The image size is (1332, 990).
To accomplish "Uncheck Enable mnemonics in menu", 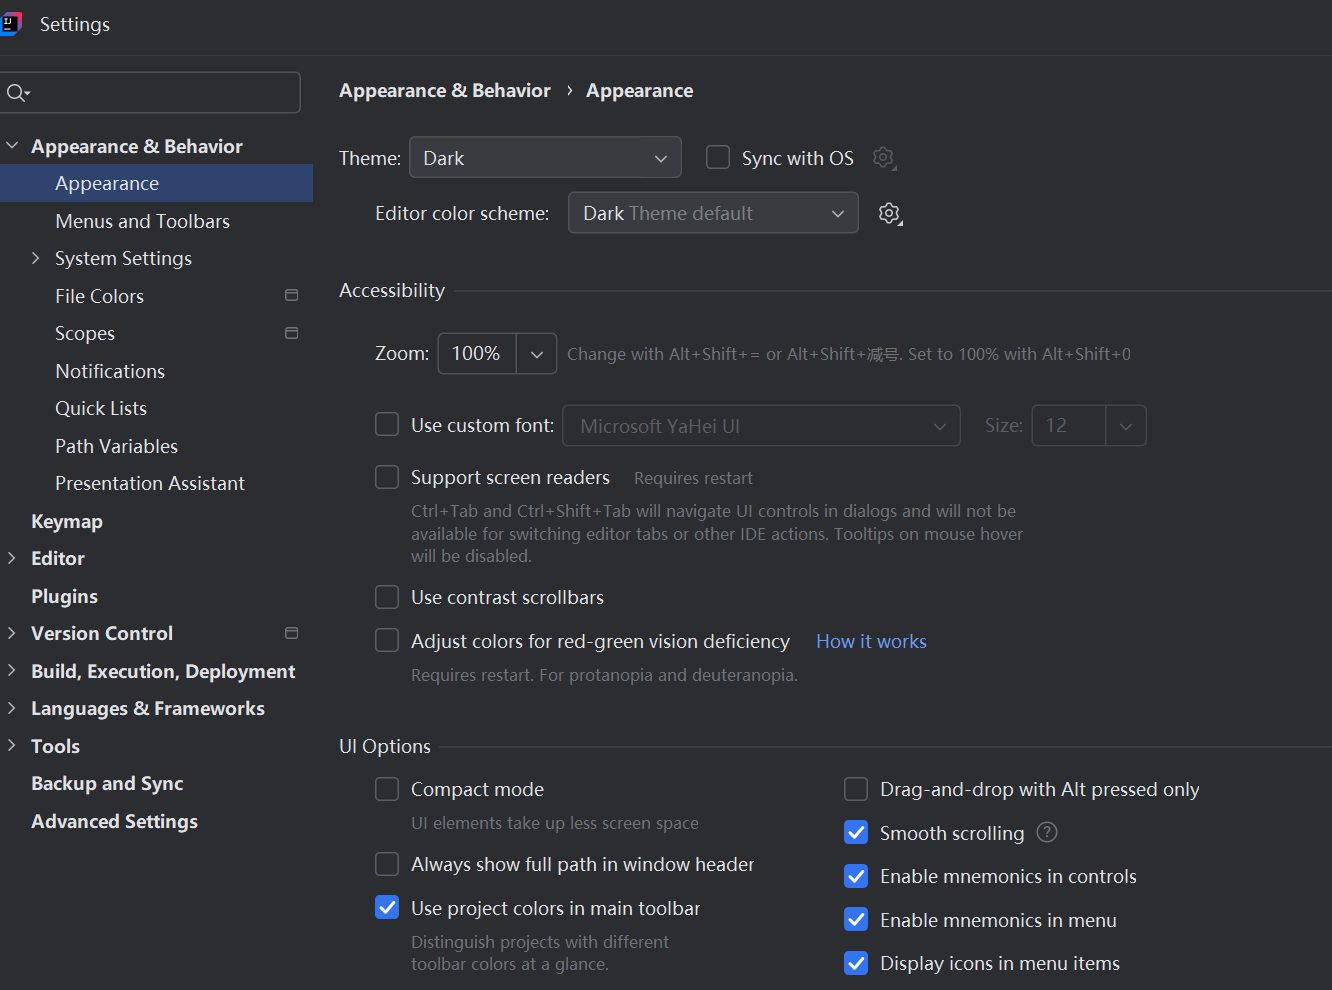I will point(856,920).
